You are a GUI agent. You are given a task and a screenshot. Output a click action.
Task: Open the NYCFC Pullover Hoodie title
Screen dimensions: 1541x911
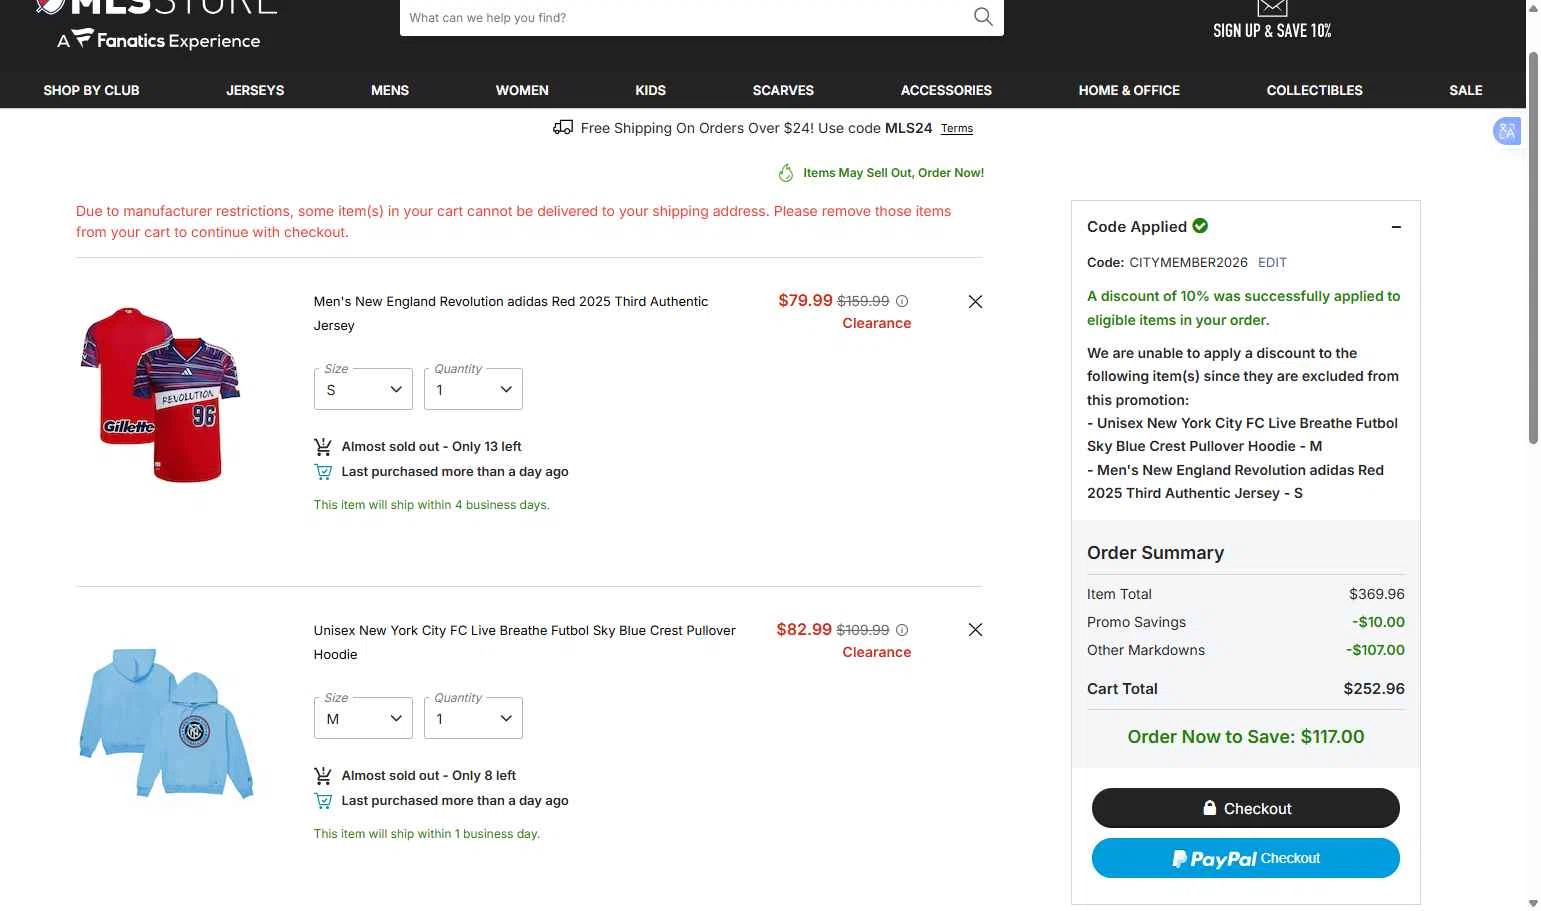(x=525, y=642)
